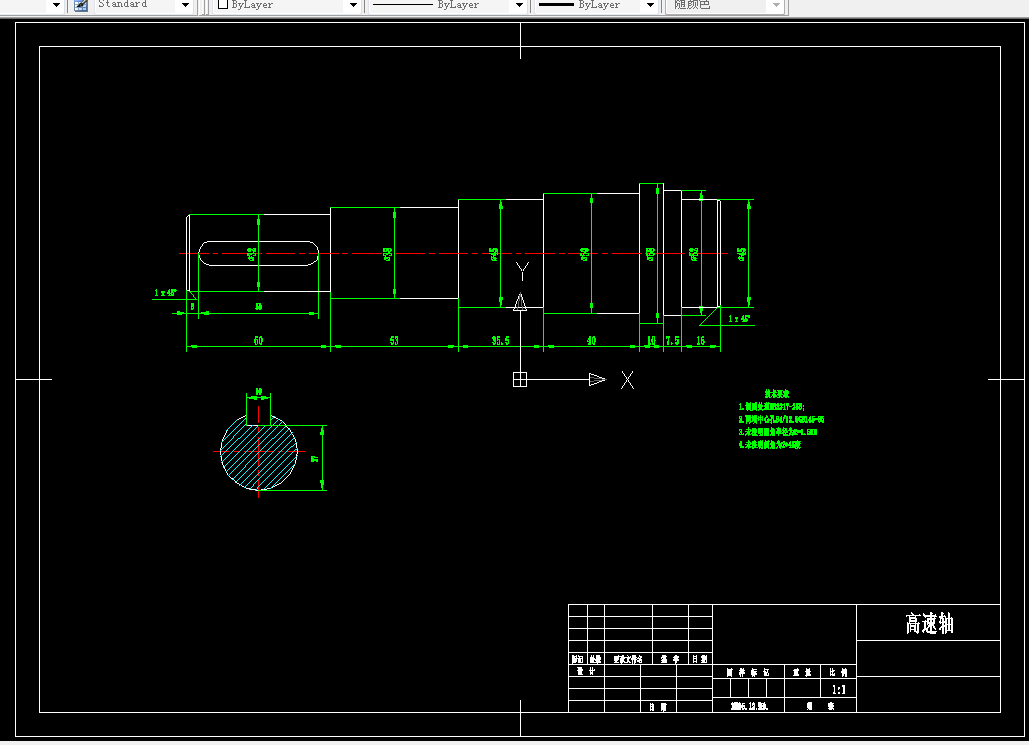Select the UCS X-axis arrowhead
Image resolution: width=1029 pixels, height=745 pixels.
(x=597, y=379)
